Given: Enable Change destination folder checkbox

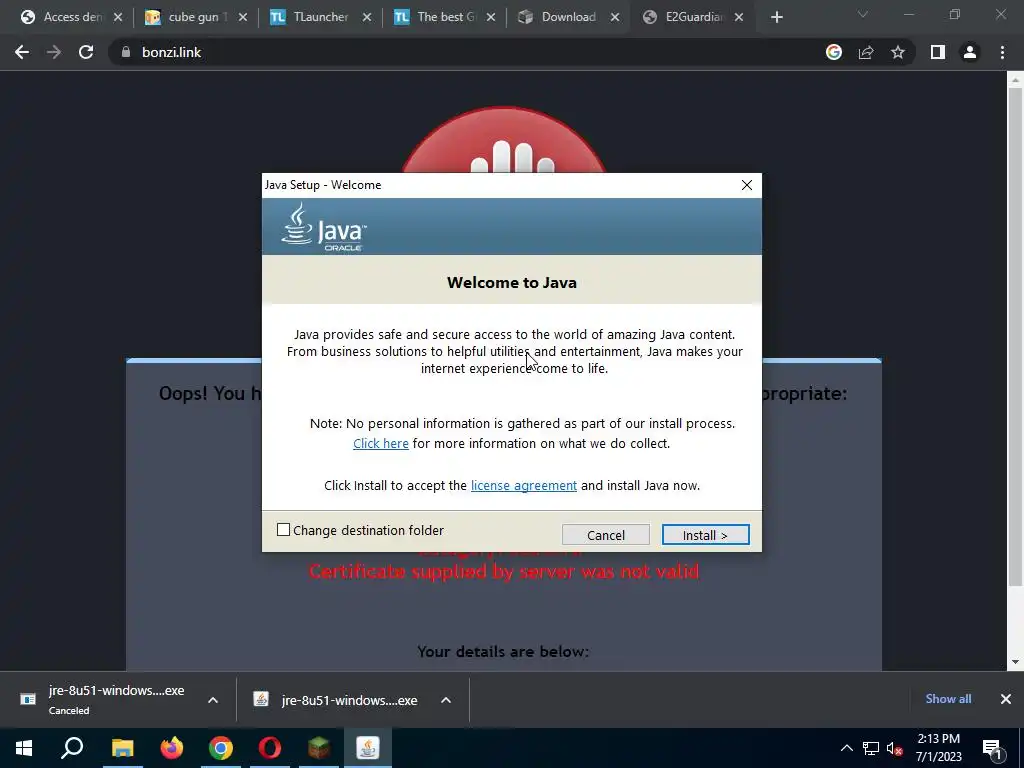Looking at the screenshot, I should [x=283, y=530].
